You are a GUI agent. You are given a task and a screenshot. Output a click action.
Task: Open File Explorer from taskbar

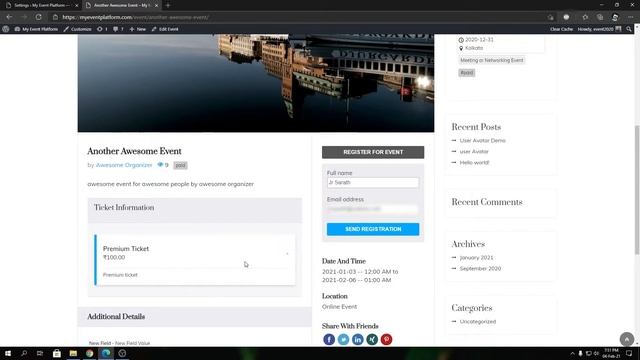73,353
